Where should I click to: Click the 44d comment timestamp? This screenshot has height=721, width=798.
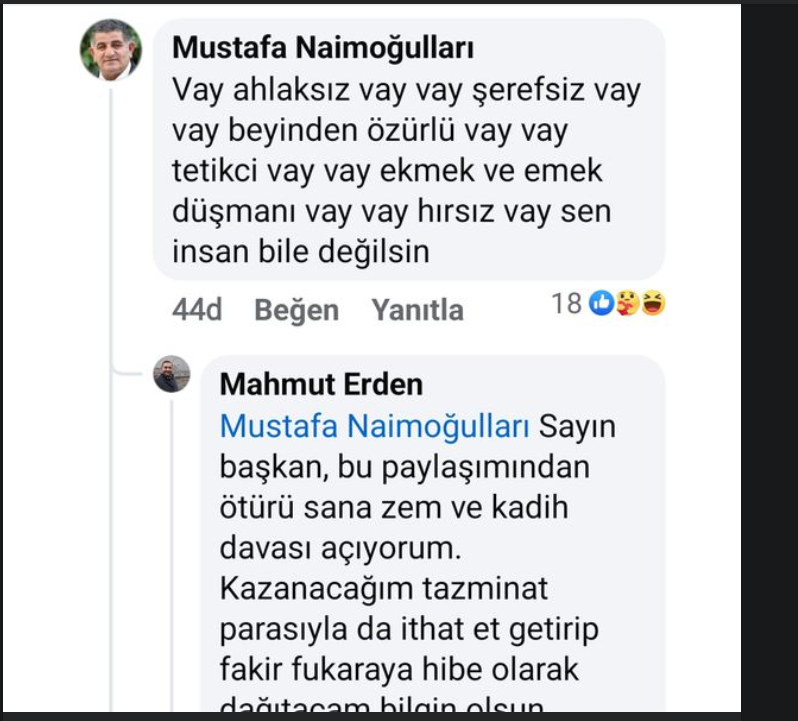click(x=196, y=310)
